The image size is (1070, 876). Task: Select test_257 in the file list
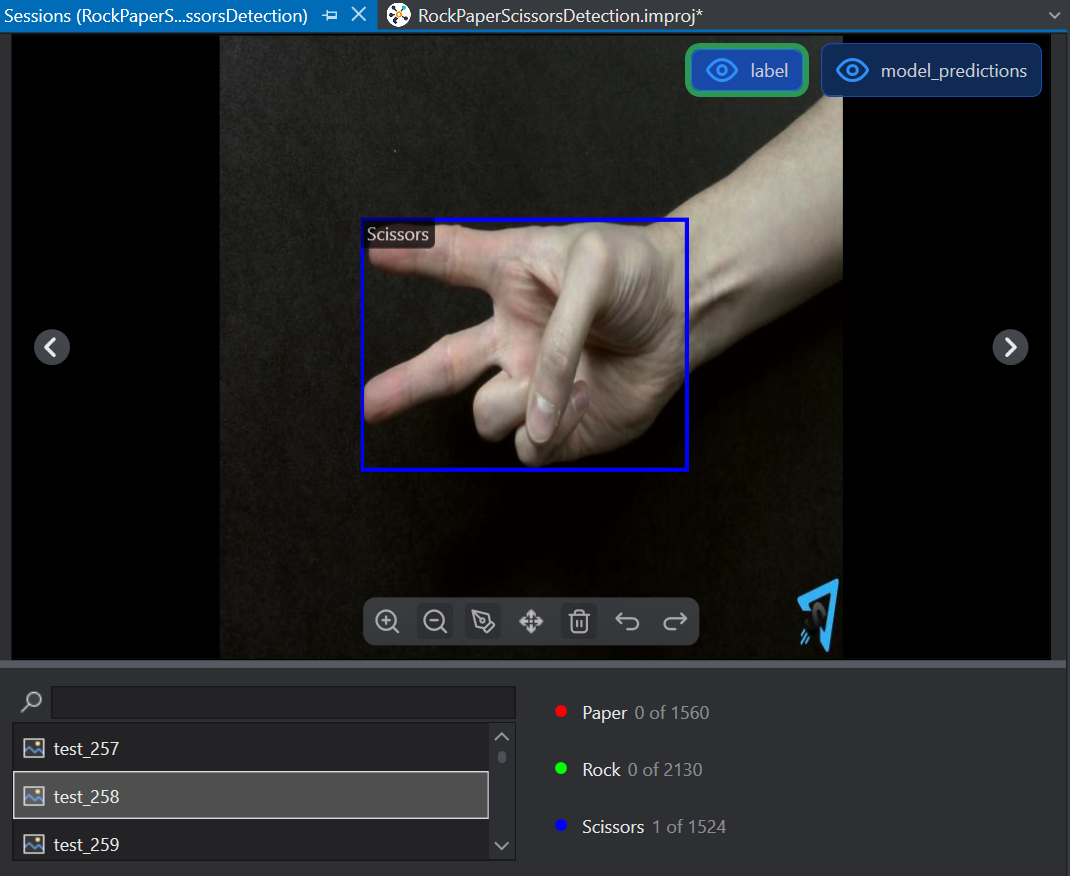click(x=251, y=748)
